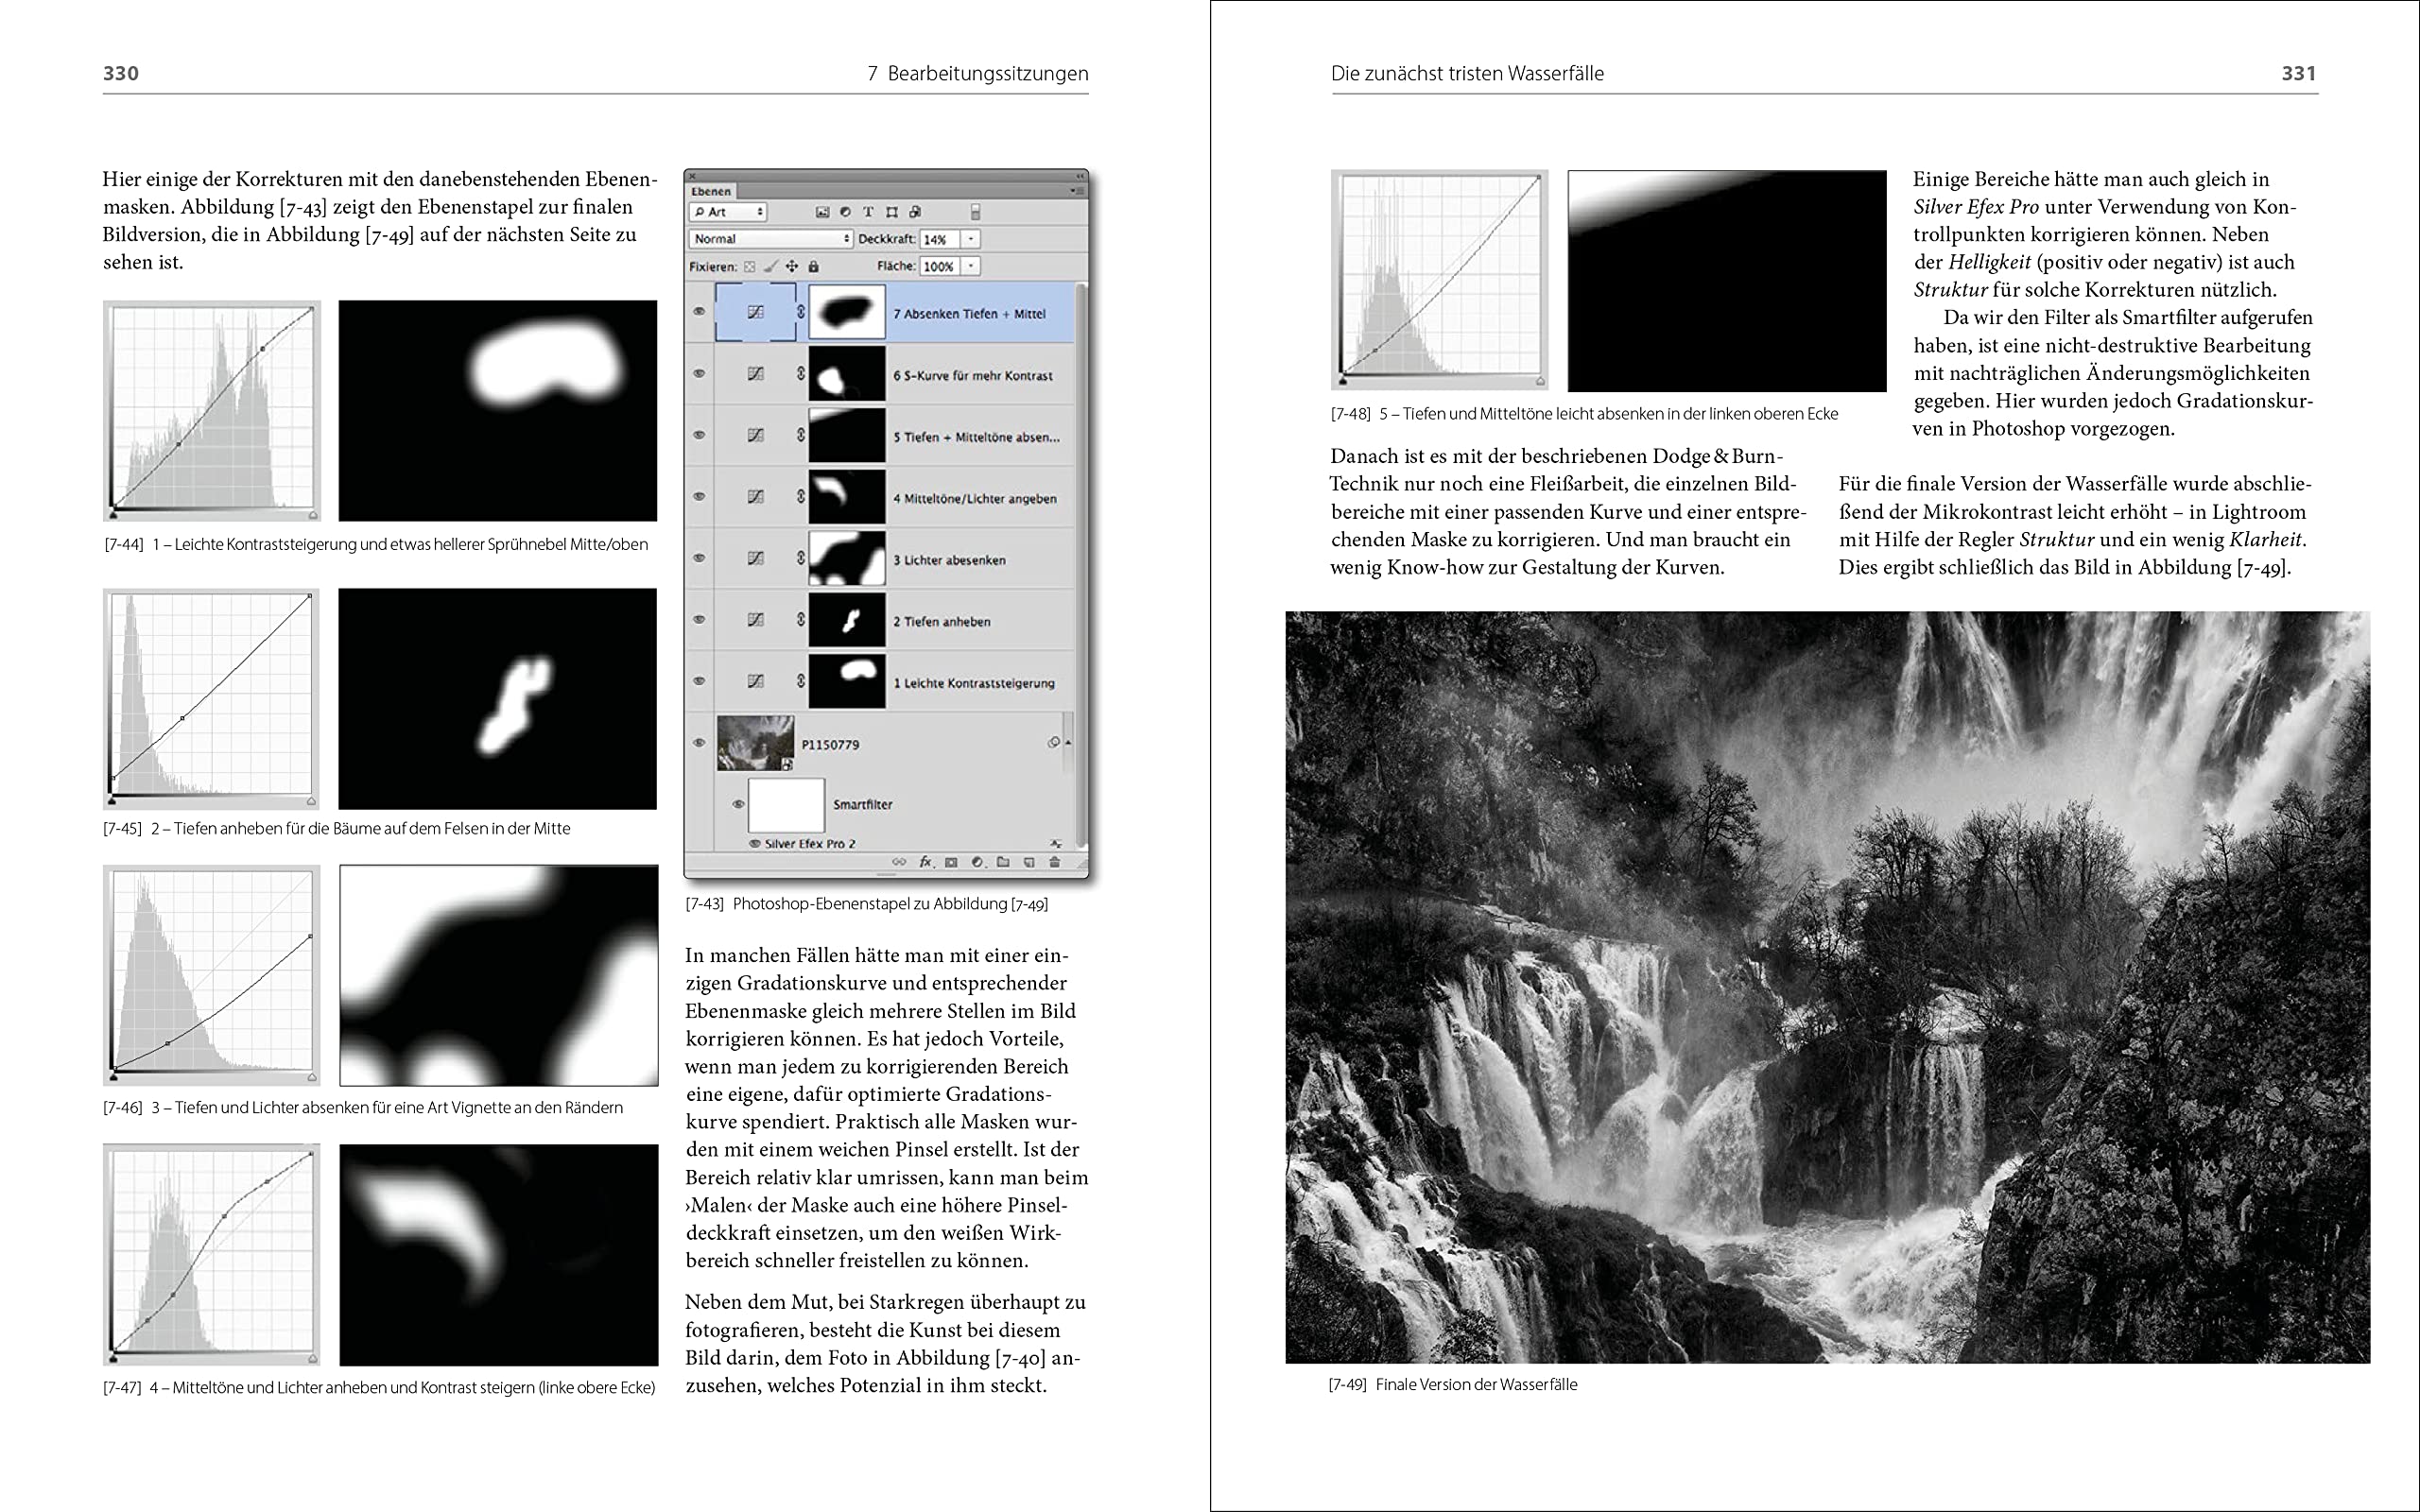
Task: Click mask link icon of layer 2 Tiefen anheben
Action: (800, 620)
